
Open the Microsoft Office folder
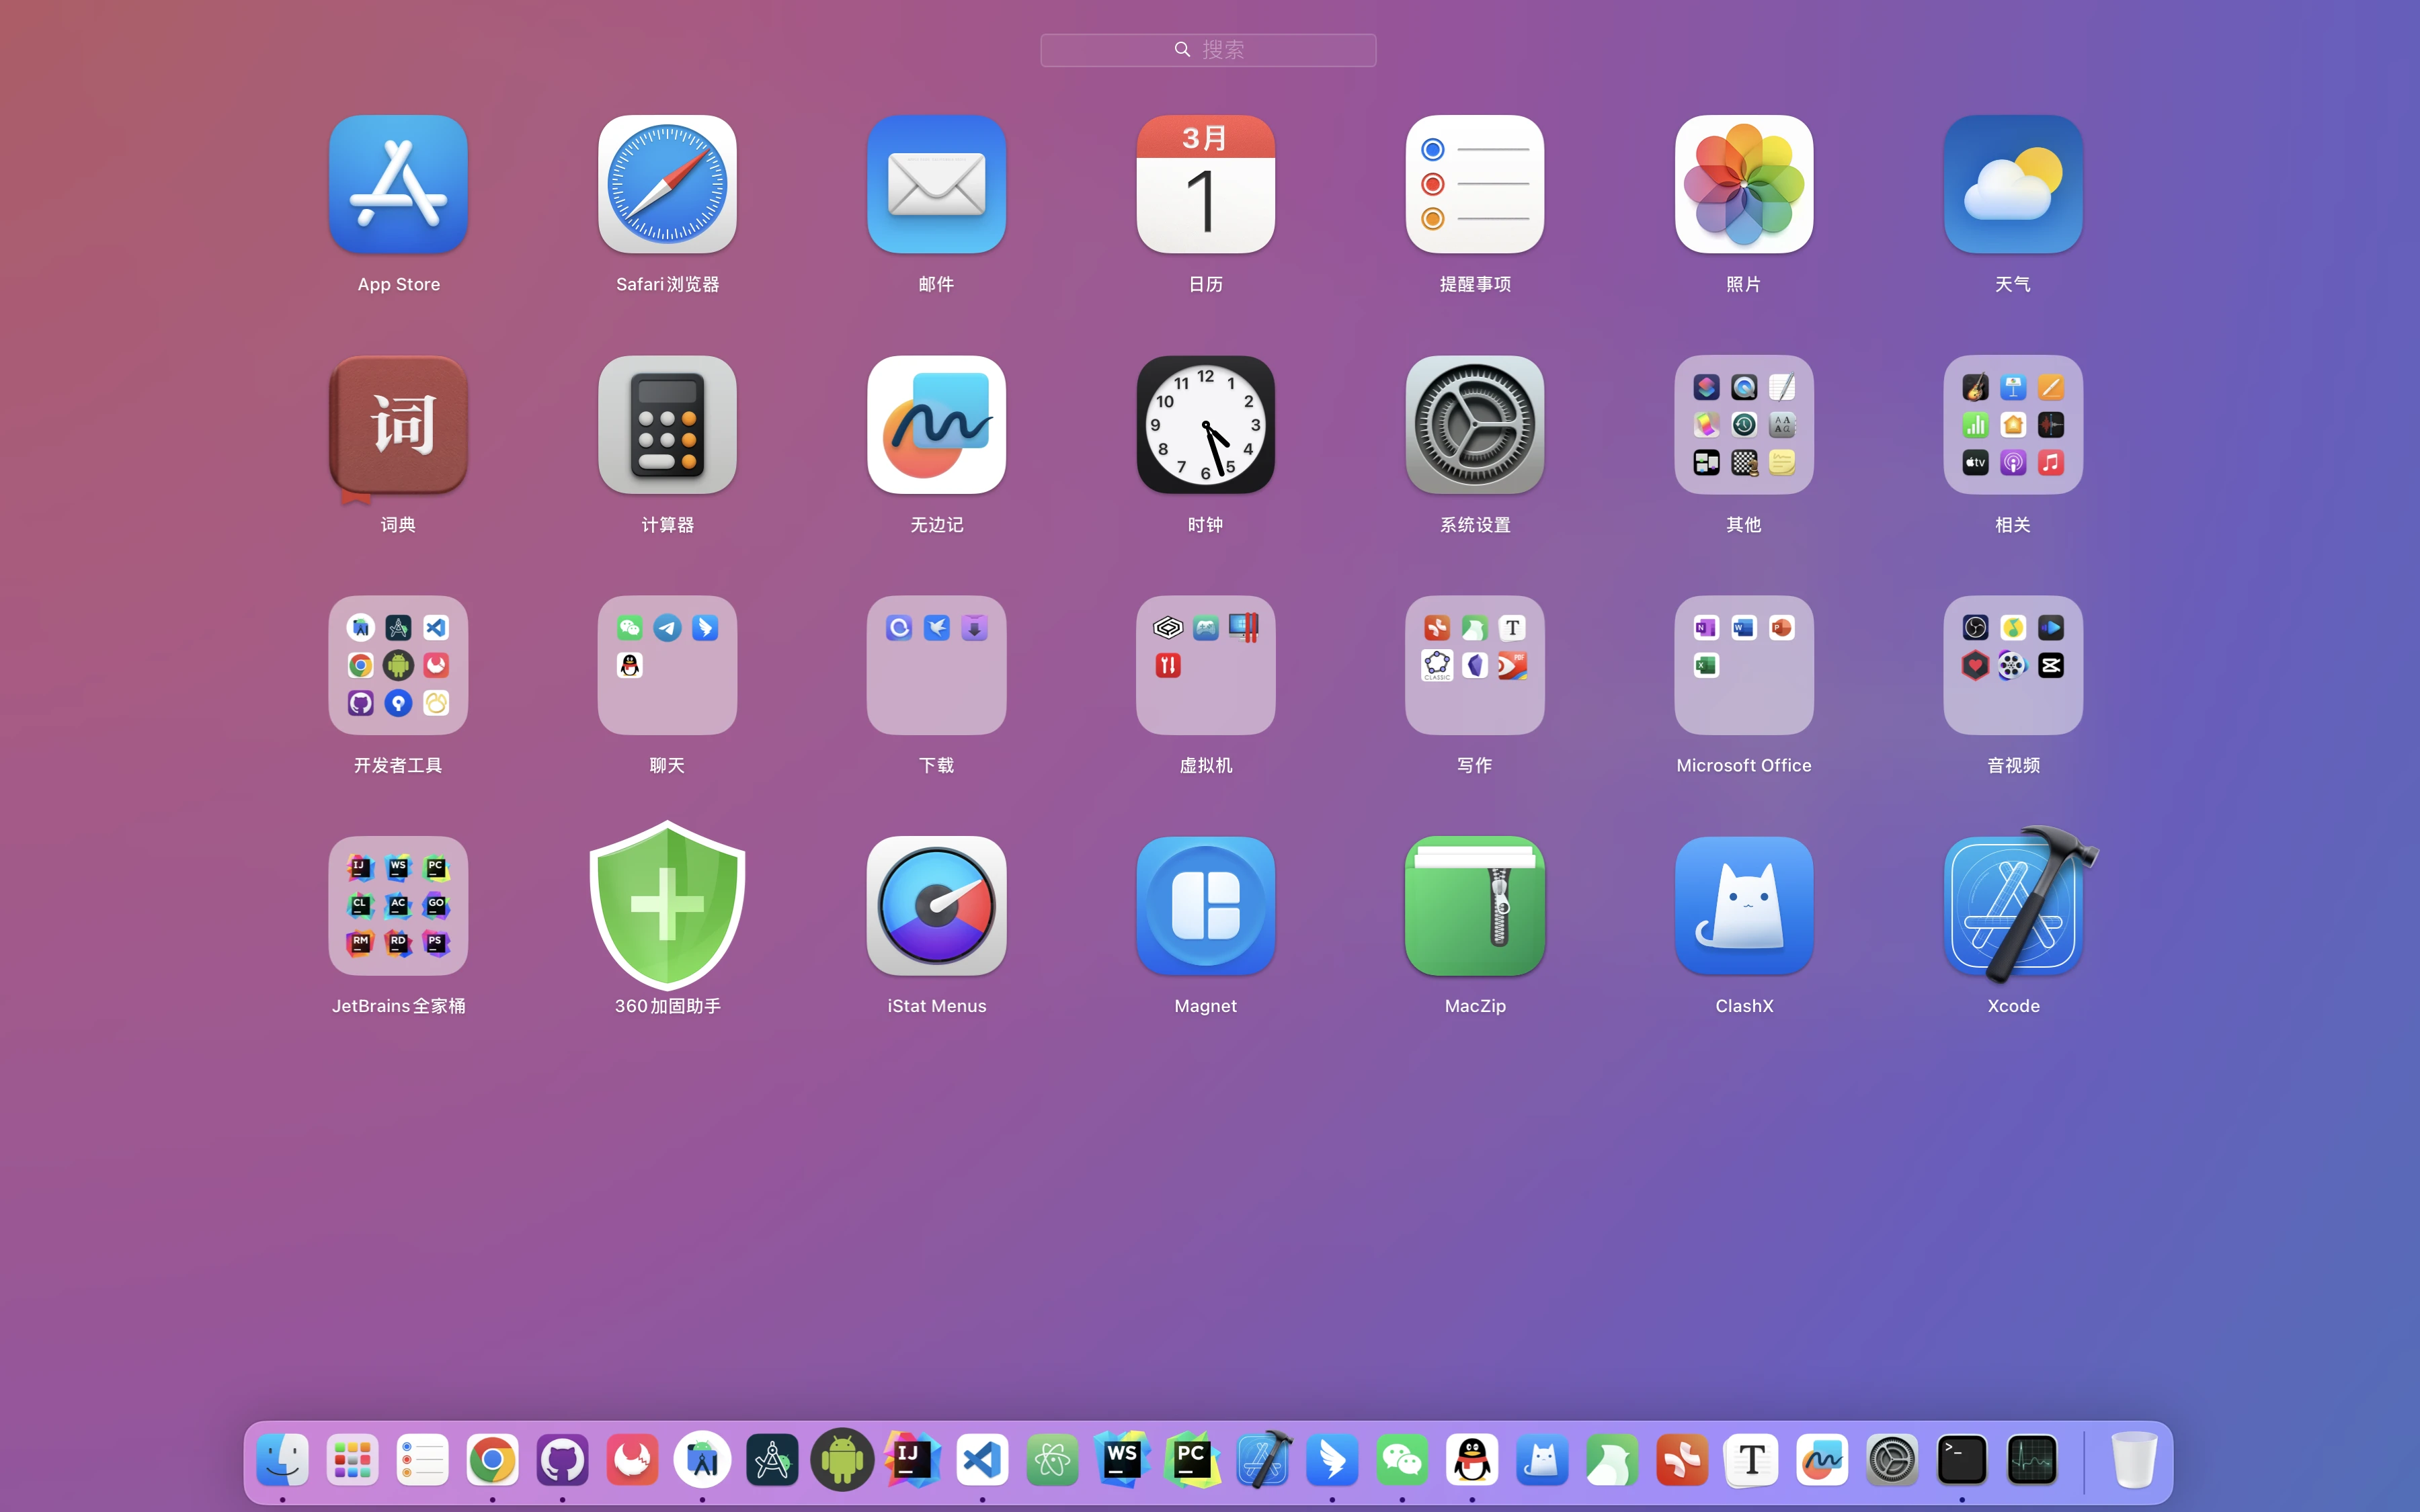coord(1743,665)
